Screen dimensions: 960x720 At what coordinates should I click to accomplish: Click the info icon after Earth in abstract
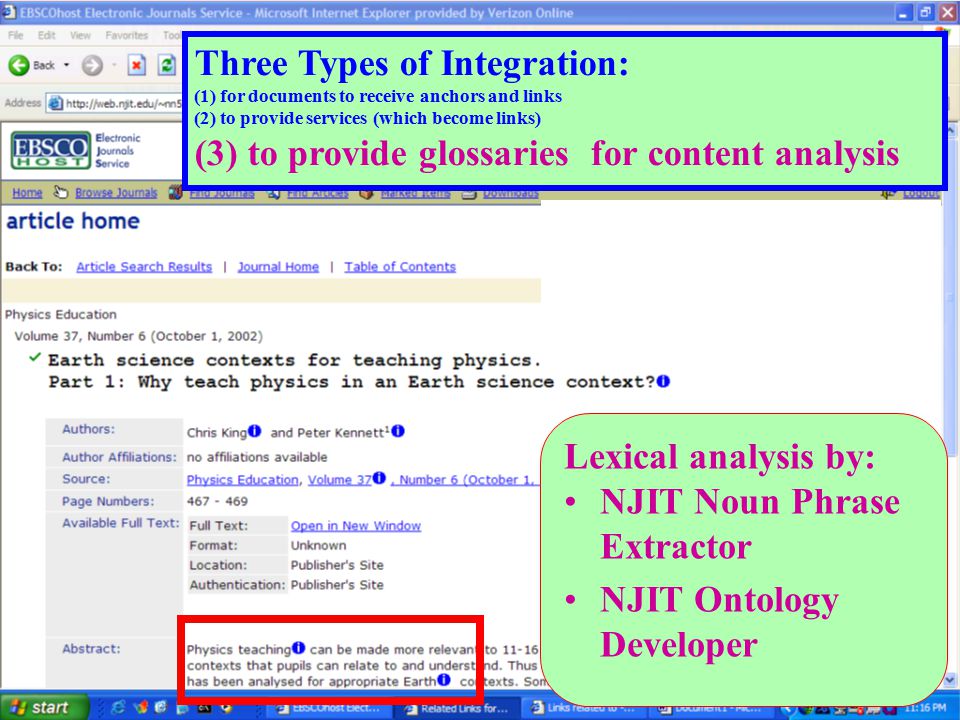click(x=444, y=680)
